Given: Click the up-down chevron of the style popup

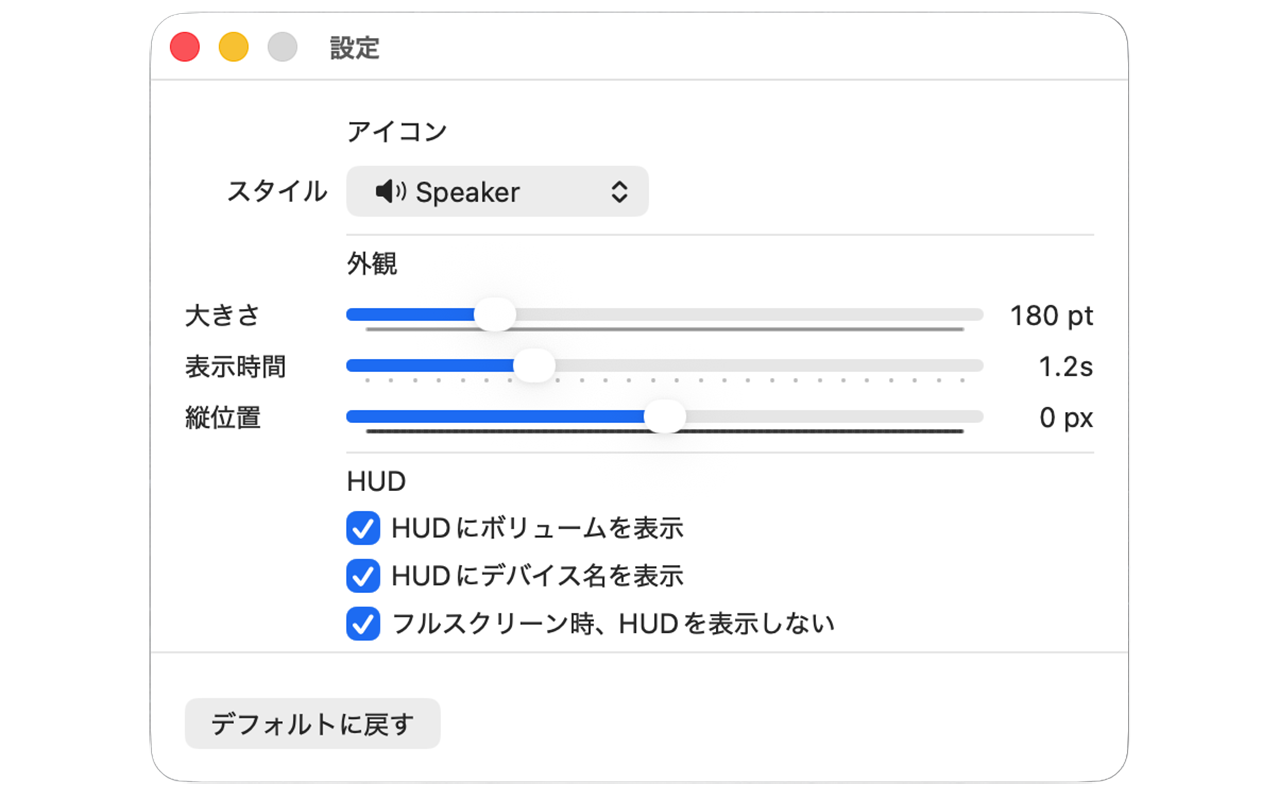Looking at the screenshot, I should (x=619, y=192).
